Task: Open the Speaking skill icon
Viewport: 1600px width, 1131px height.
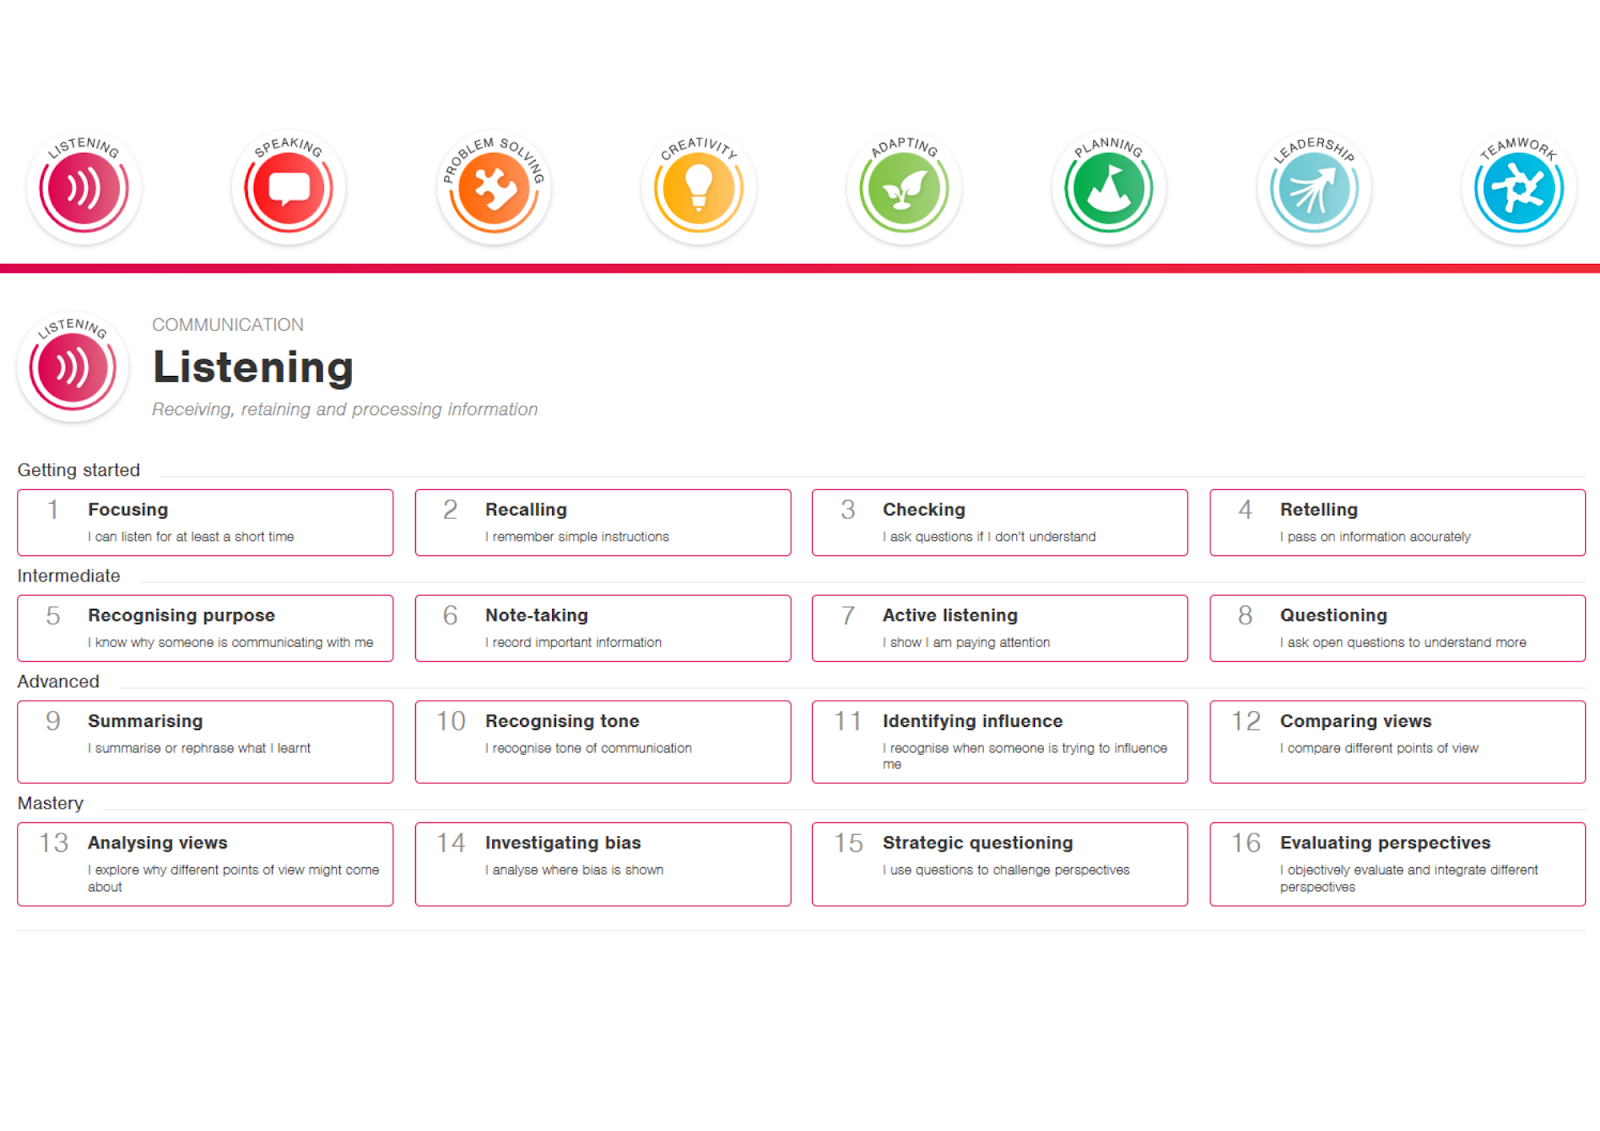Action: [289, 187]
